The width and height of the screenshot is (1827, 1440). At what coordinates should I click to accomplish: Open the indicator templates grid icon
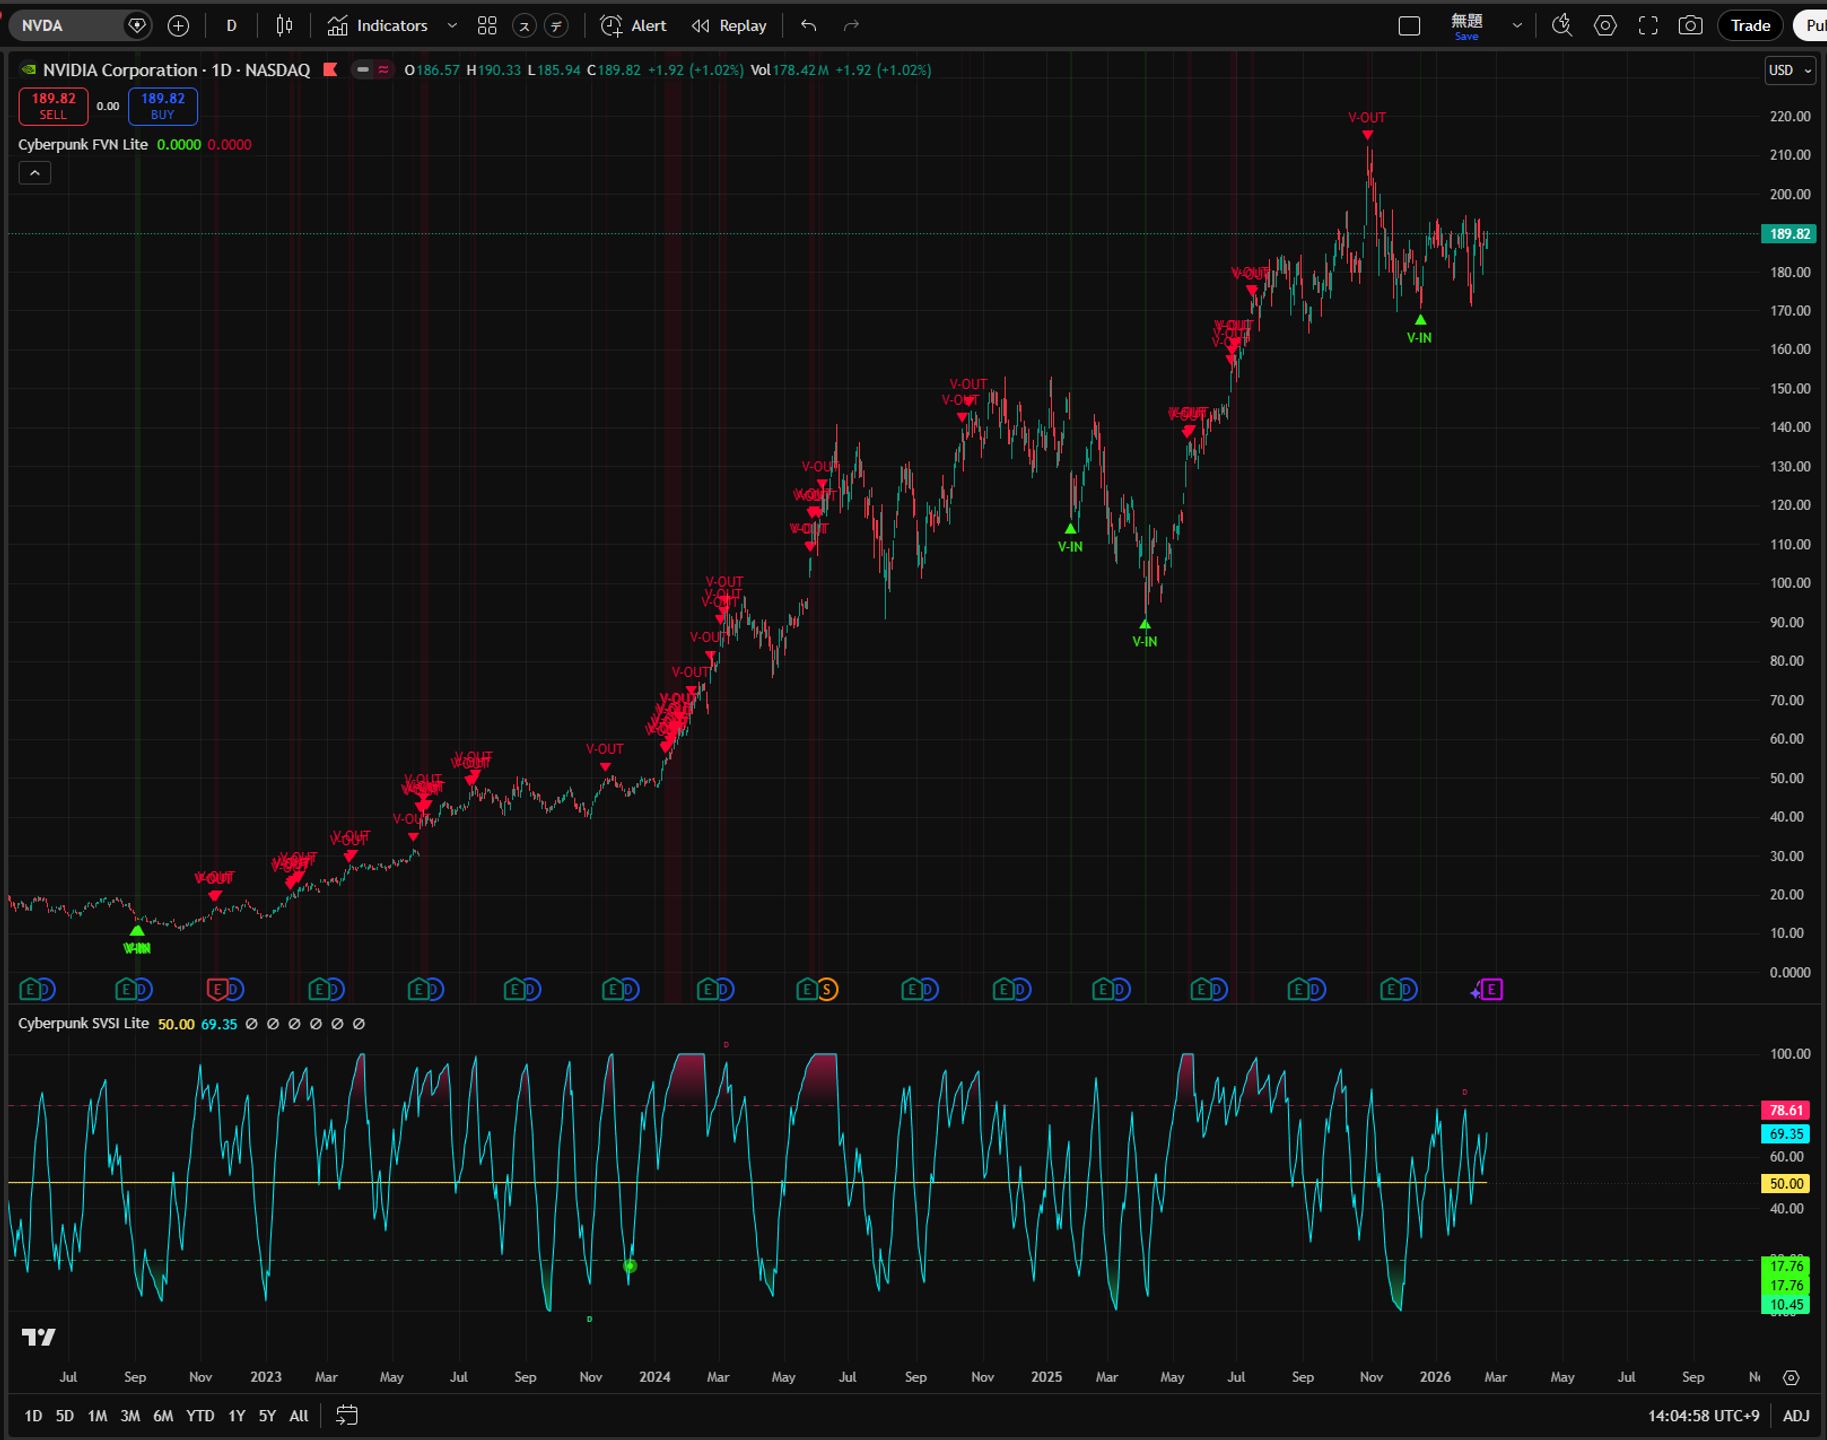487,26
